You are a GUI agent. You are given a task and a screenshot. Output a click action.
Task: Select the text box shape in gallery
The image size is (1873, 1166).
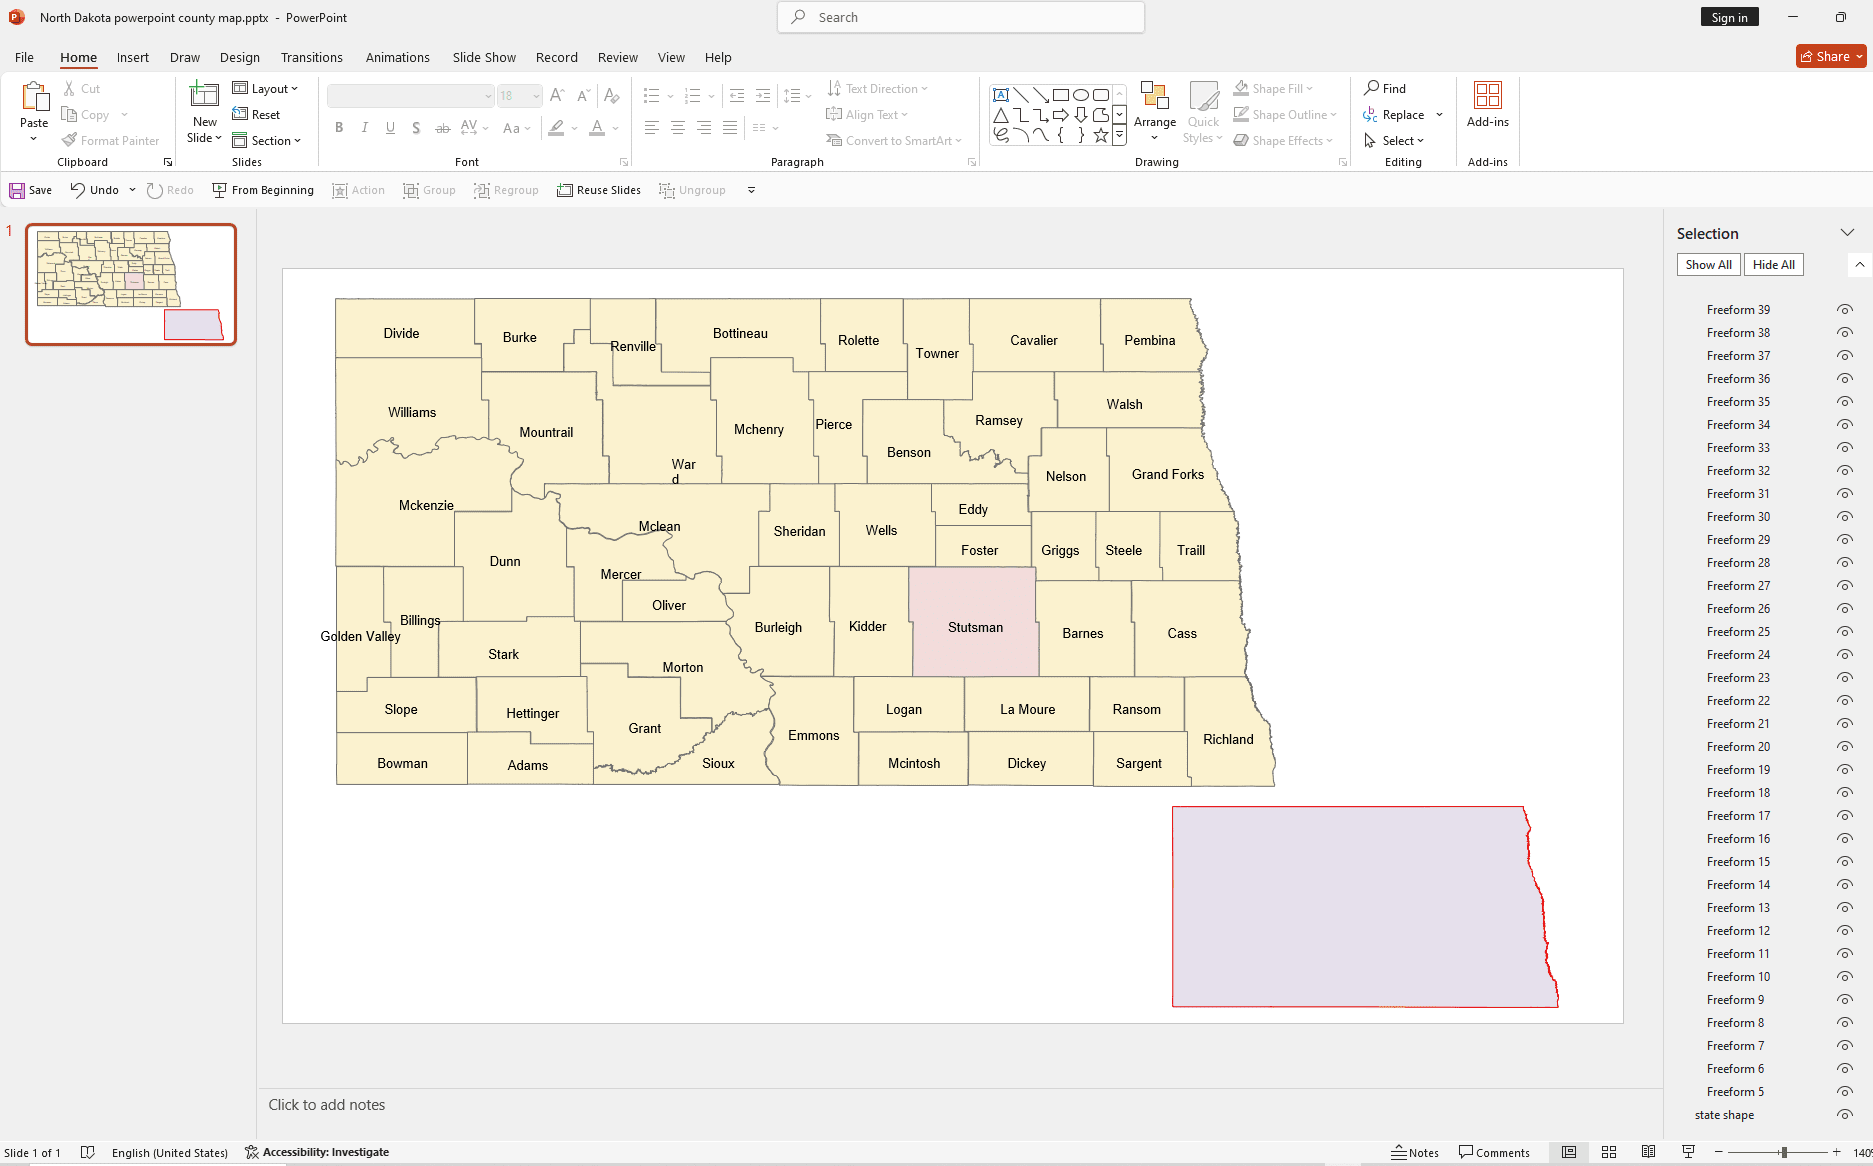1001,95
